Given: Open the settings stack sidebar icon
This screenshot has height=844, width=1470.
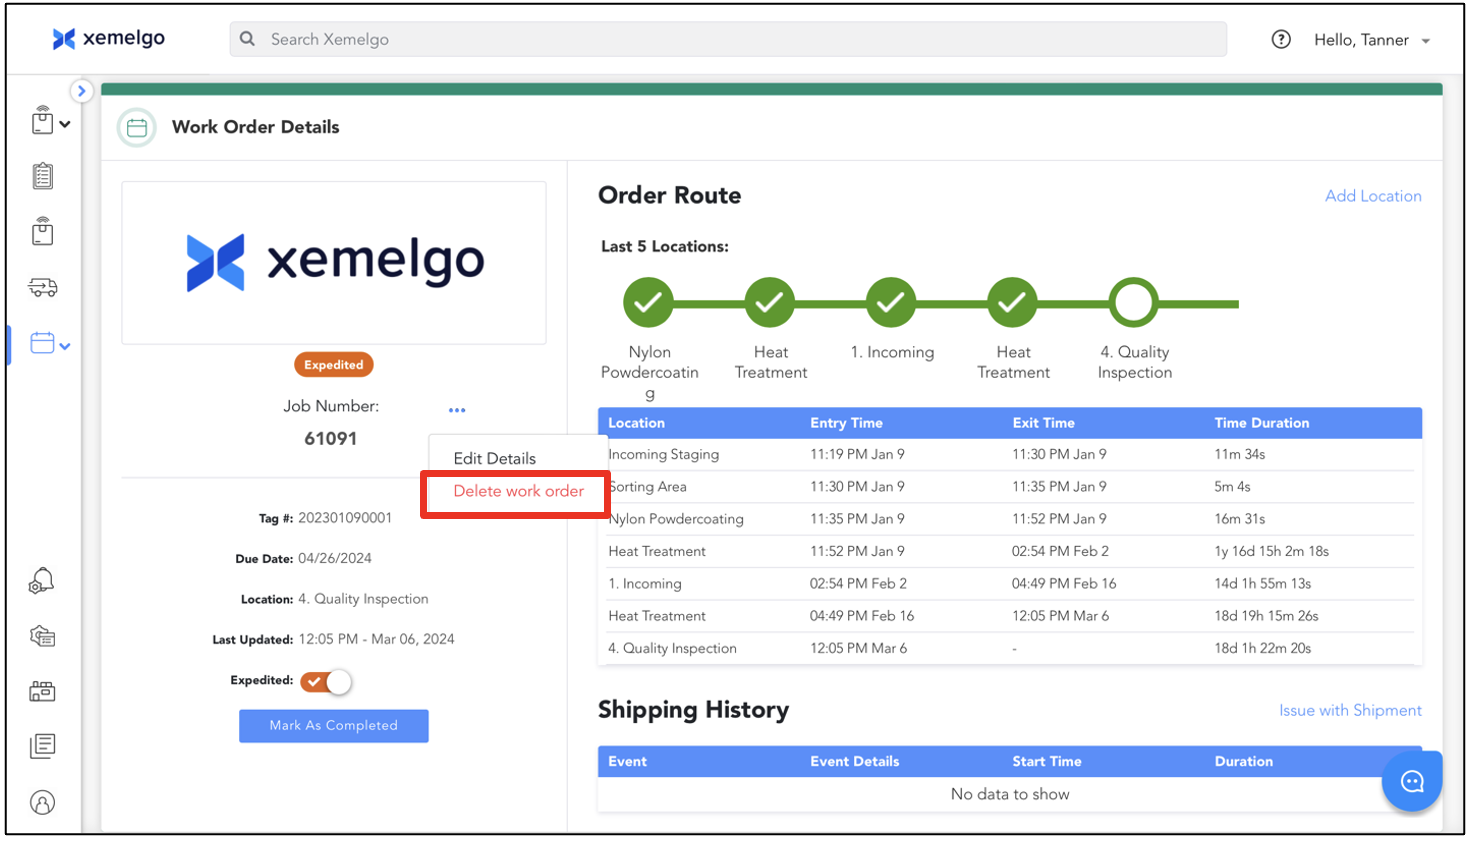Looking at the screenshot, I should (42, 636).
